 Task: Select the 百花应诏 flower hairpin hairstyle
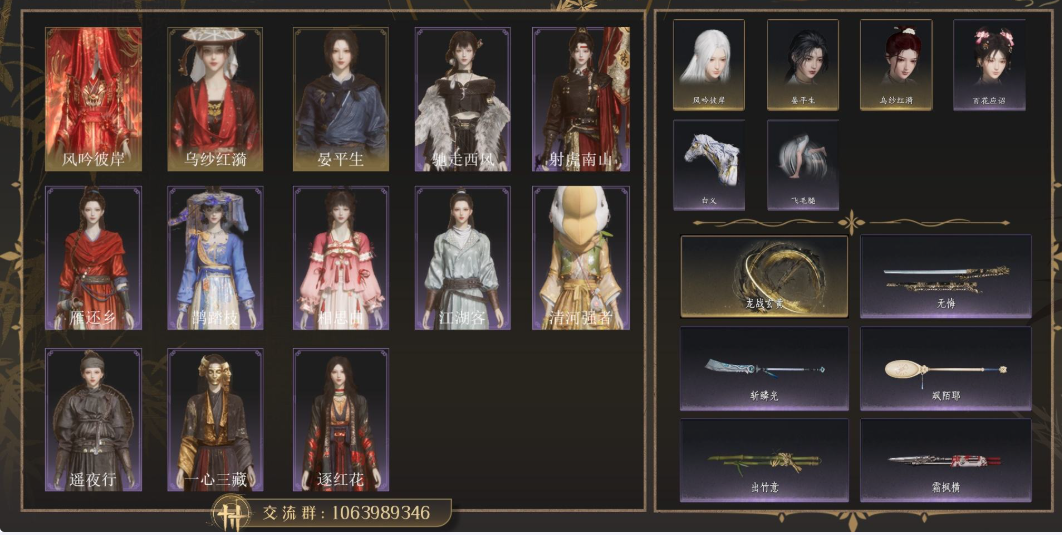click(989, 64)
